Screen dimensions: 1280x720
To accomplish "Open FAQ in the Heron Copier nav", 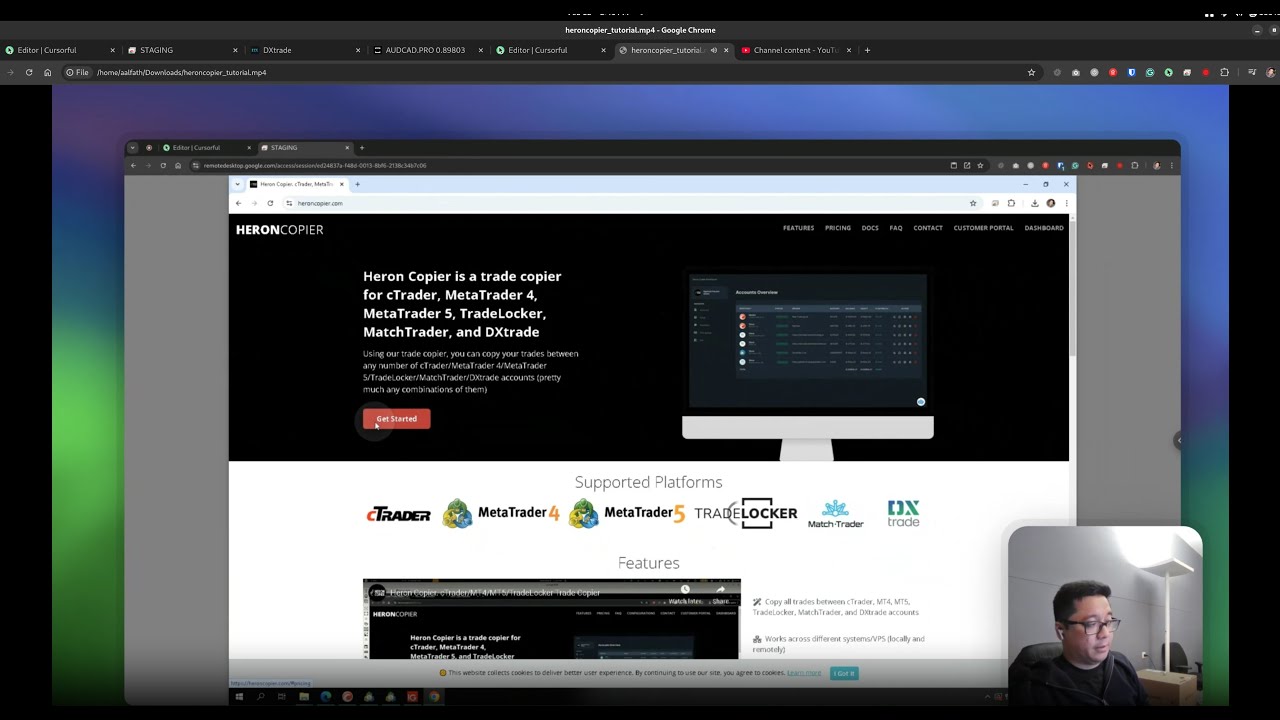I will coord(896,228).
